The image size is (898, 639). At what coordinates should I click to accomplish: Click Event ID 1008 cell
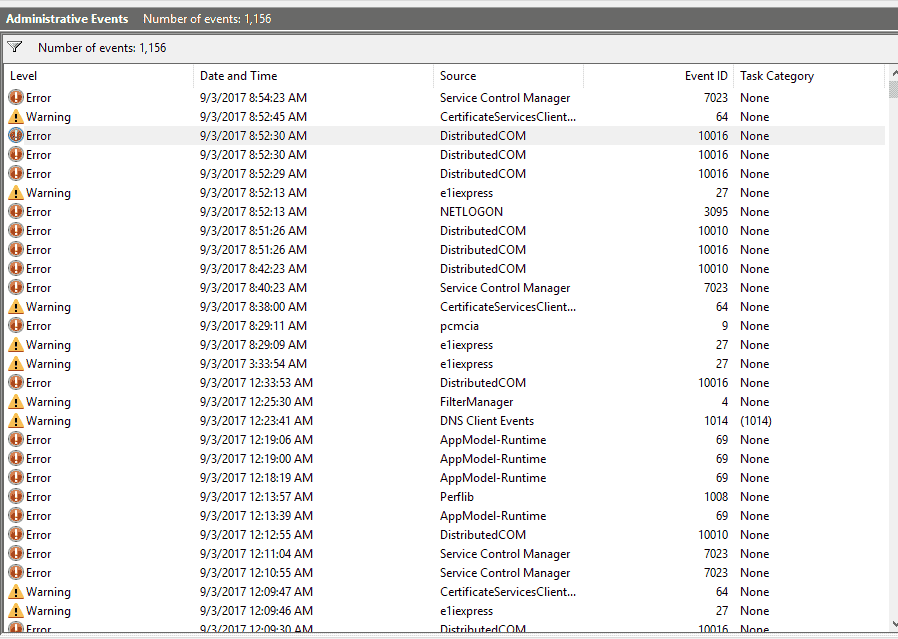pyautogui.click(x=716, y=496)
